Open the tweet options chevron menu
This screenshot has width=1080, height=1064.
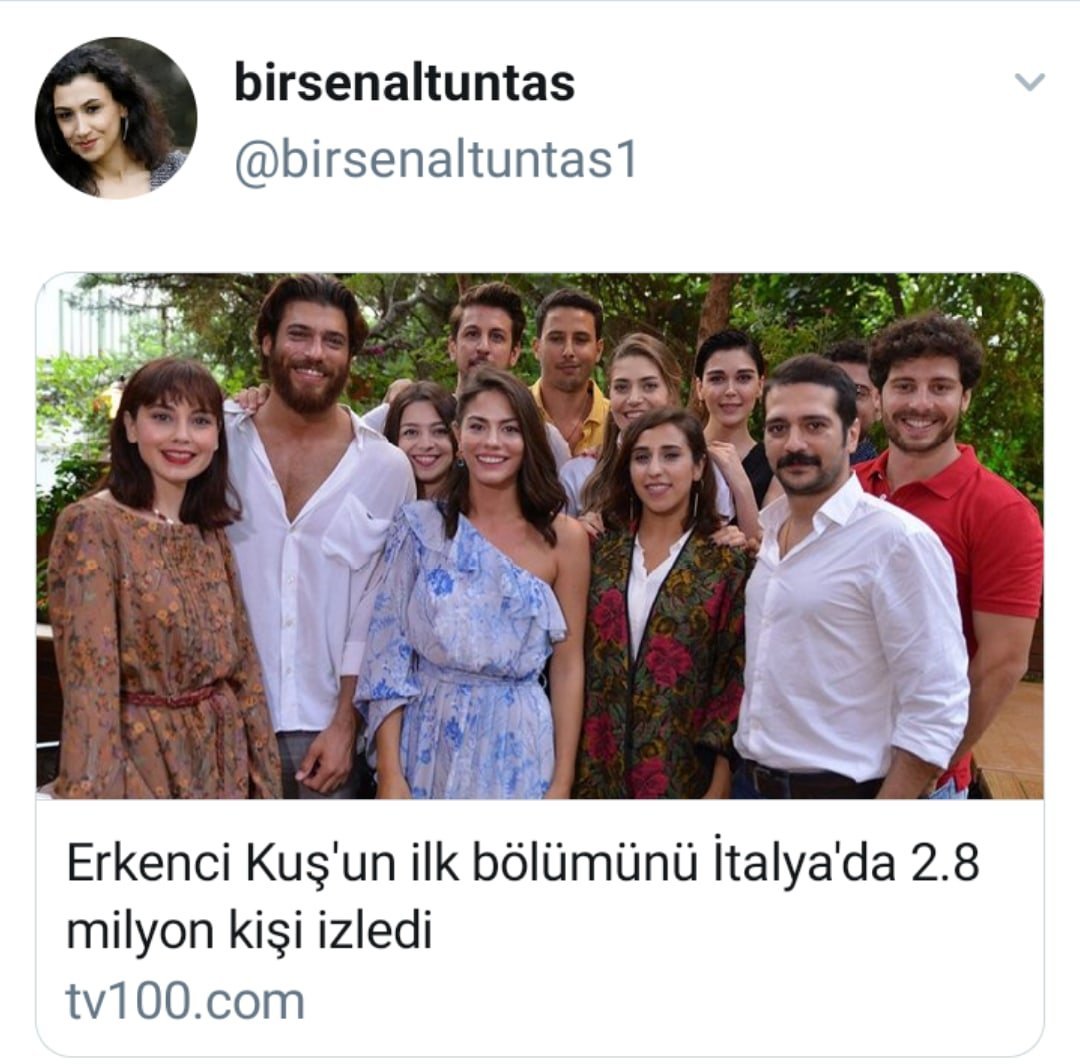pyautogui.click(x=1030, y=82)
